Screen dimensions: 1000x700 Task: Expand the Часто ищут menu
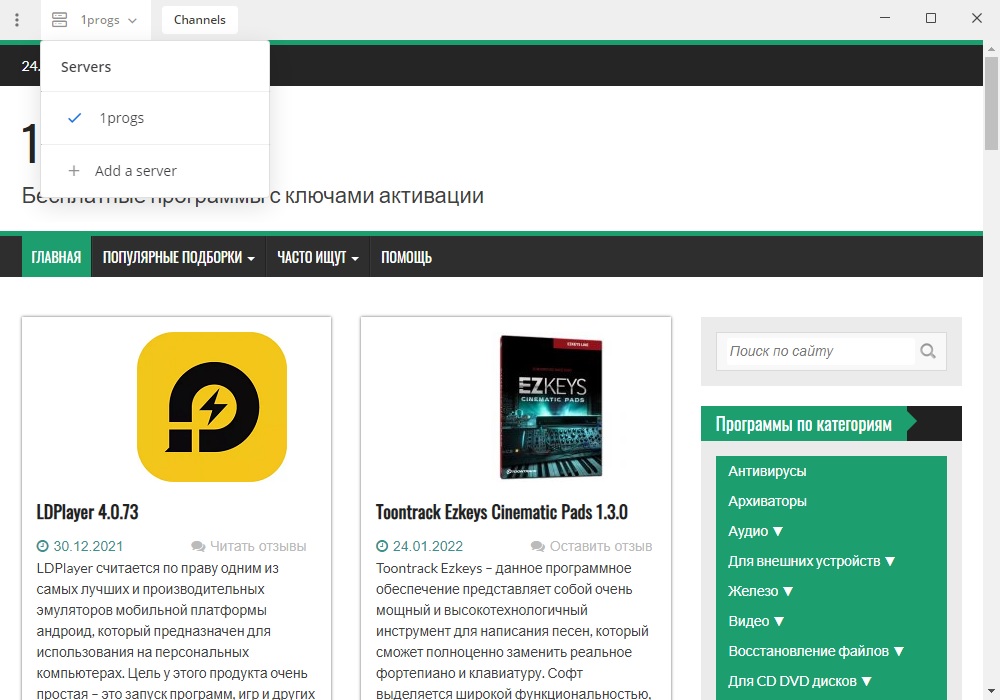point(318,257)
